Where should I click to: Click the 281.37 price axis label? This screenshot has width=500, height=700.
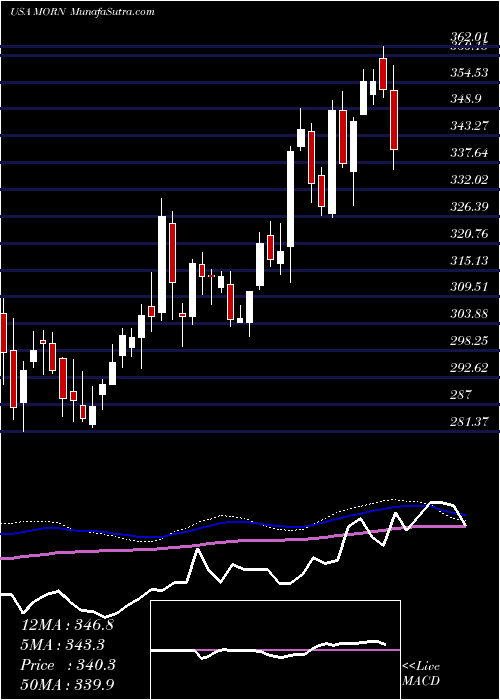point(469,421)
